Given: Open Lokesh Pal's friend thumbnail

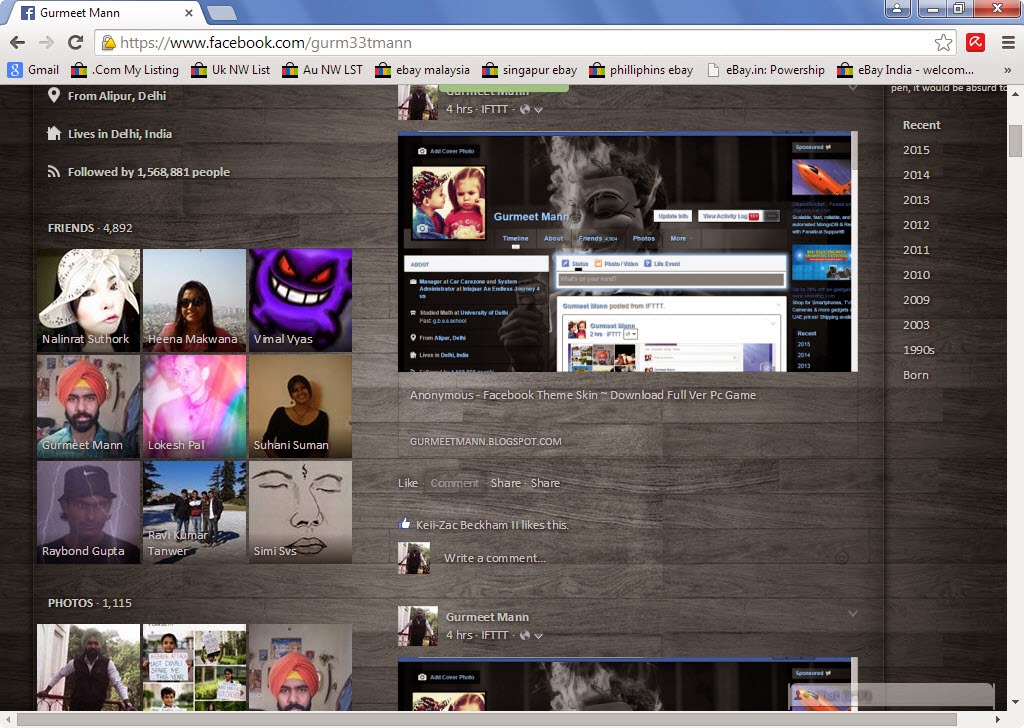Looking at the screenshot, I should pos(194,406).
